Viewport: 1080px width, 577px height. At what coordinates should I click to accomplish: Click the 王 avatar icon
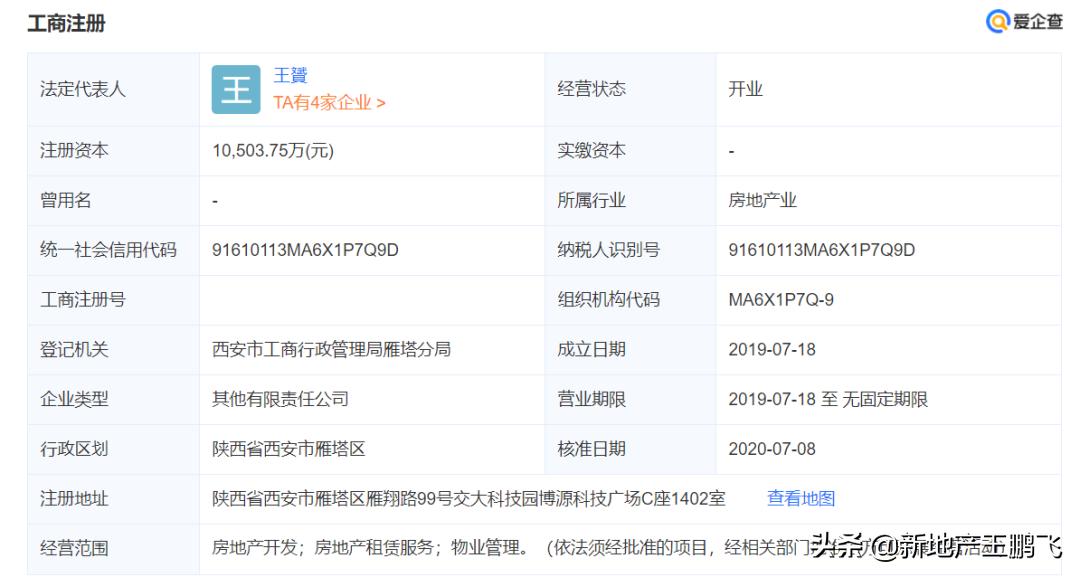tap(236, 90)
